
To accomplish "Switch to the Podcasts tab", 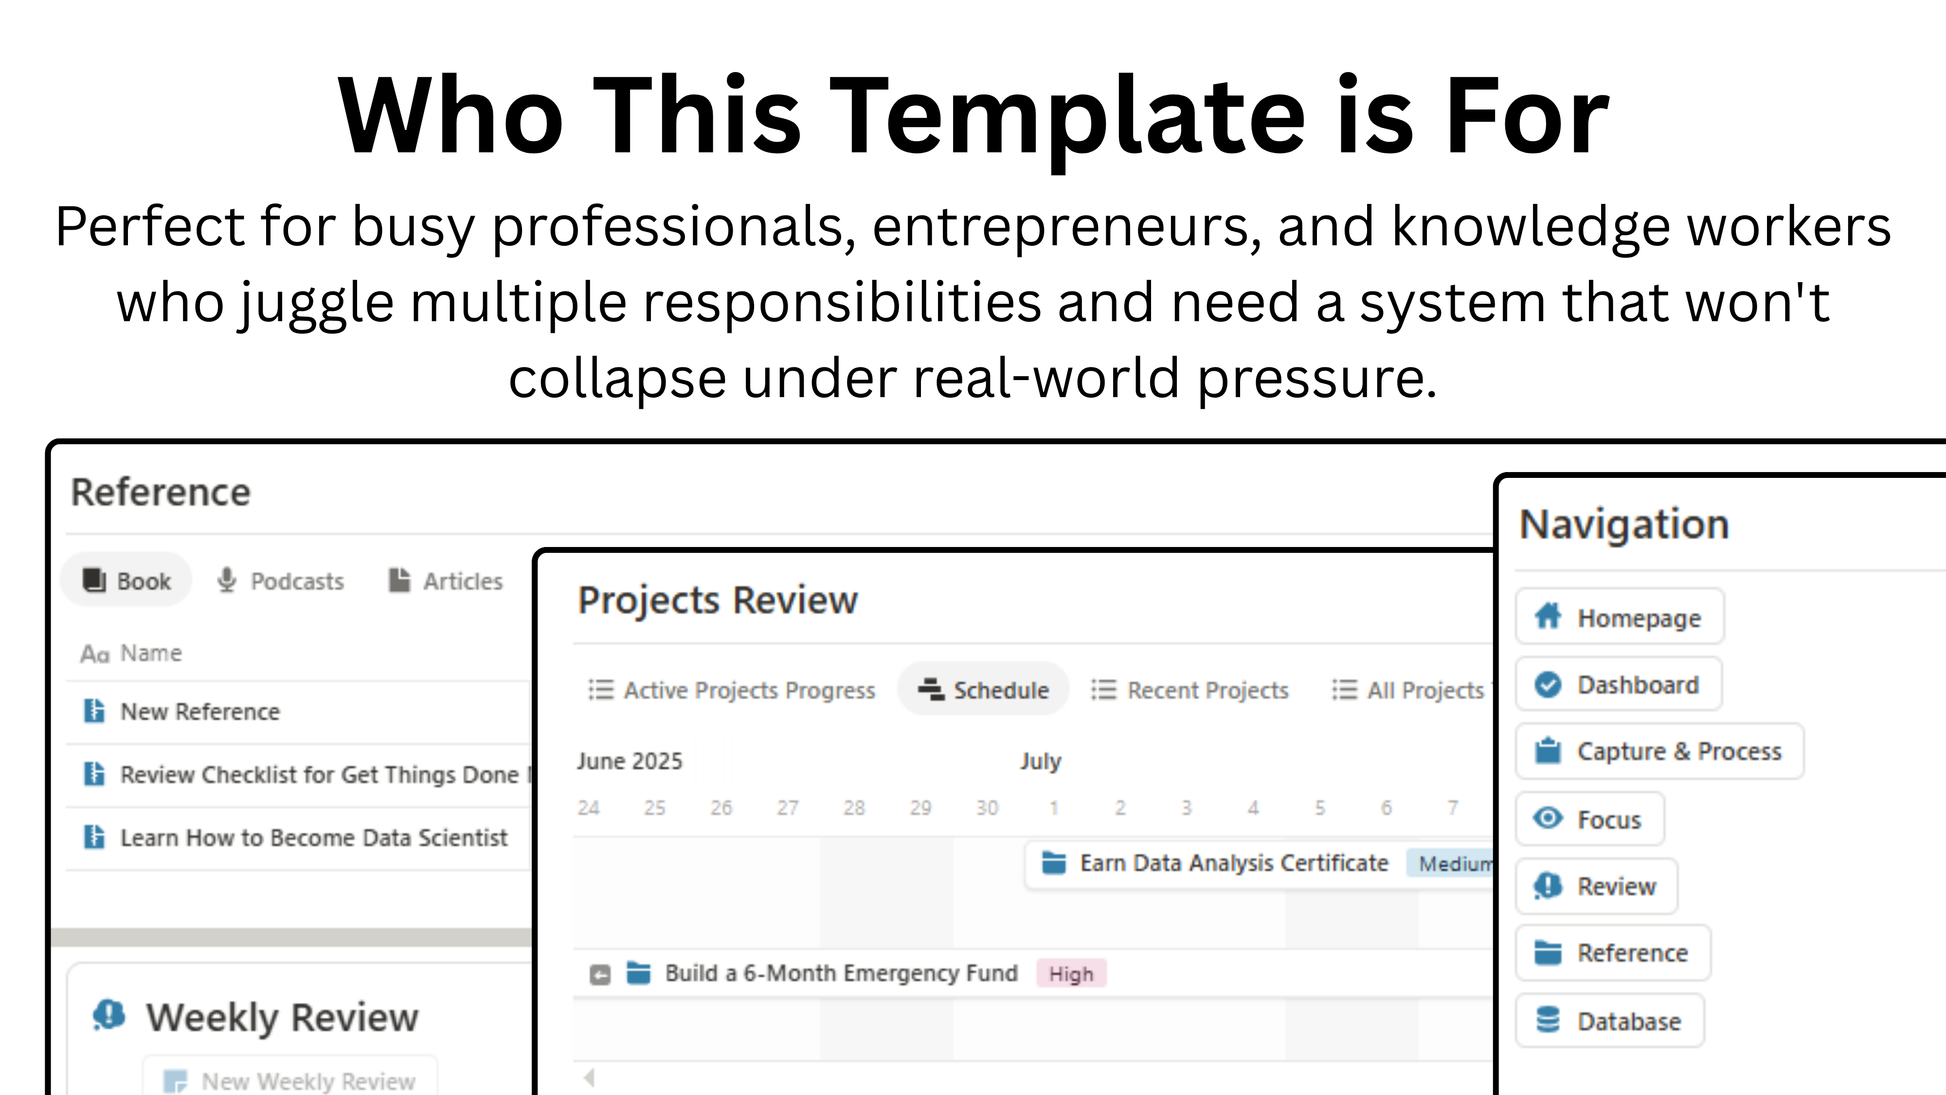I will [x=281, y=581].
